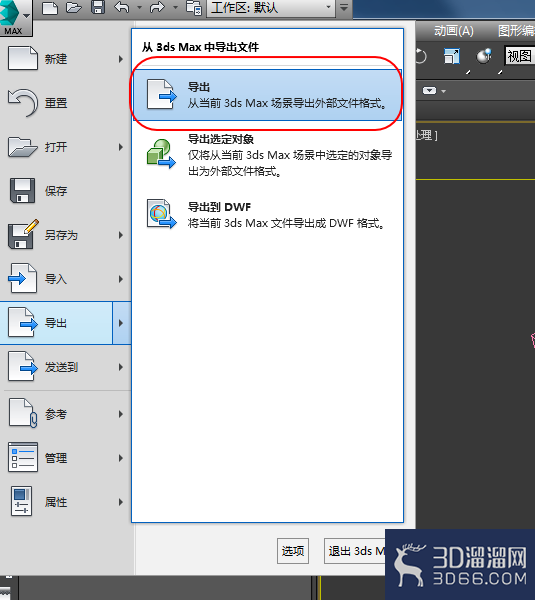Click the rotate tool icon in main toolbar
Viewport: 535px width, 600px height.
pyautogui.click(x=421, y=56)
